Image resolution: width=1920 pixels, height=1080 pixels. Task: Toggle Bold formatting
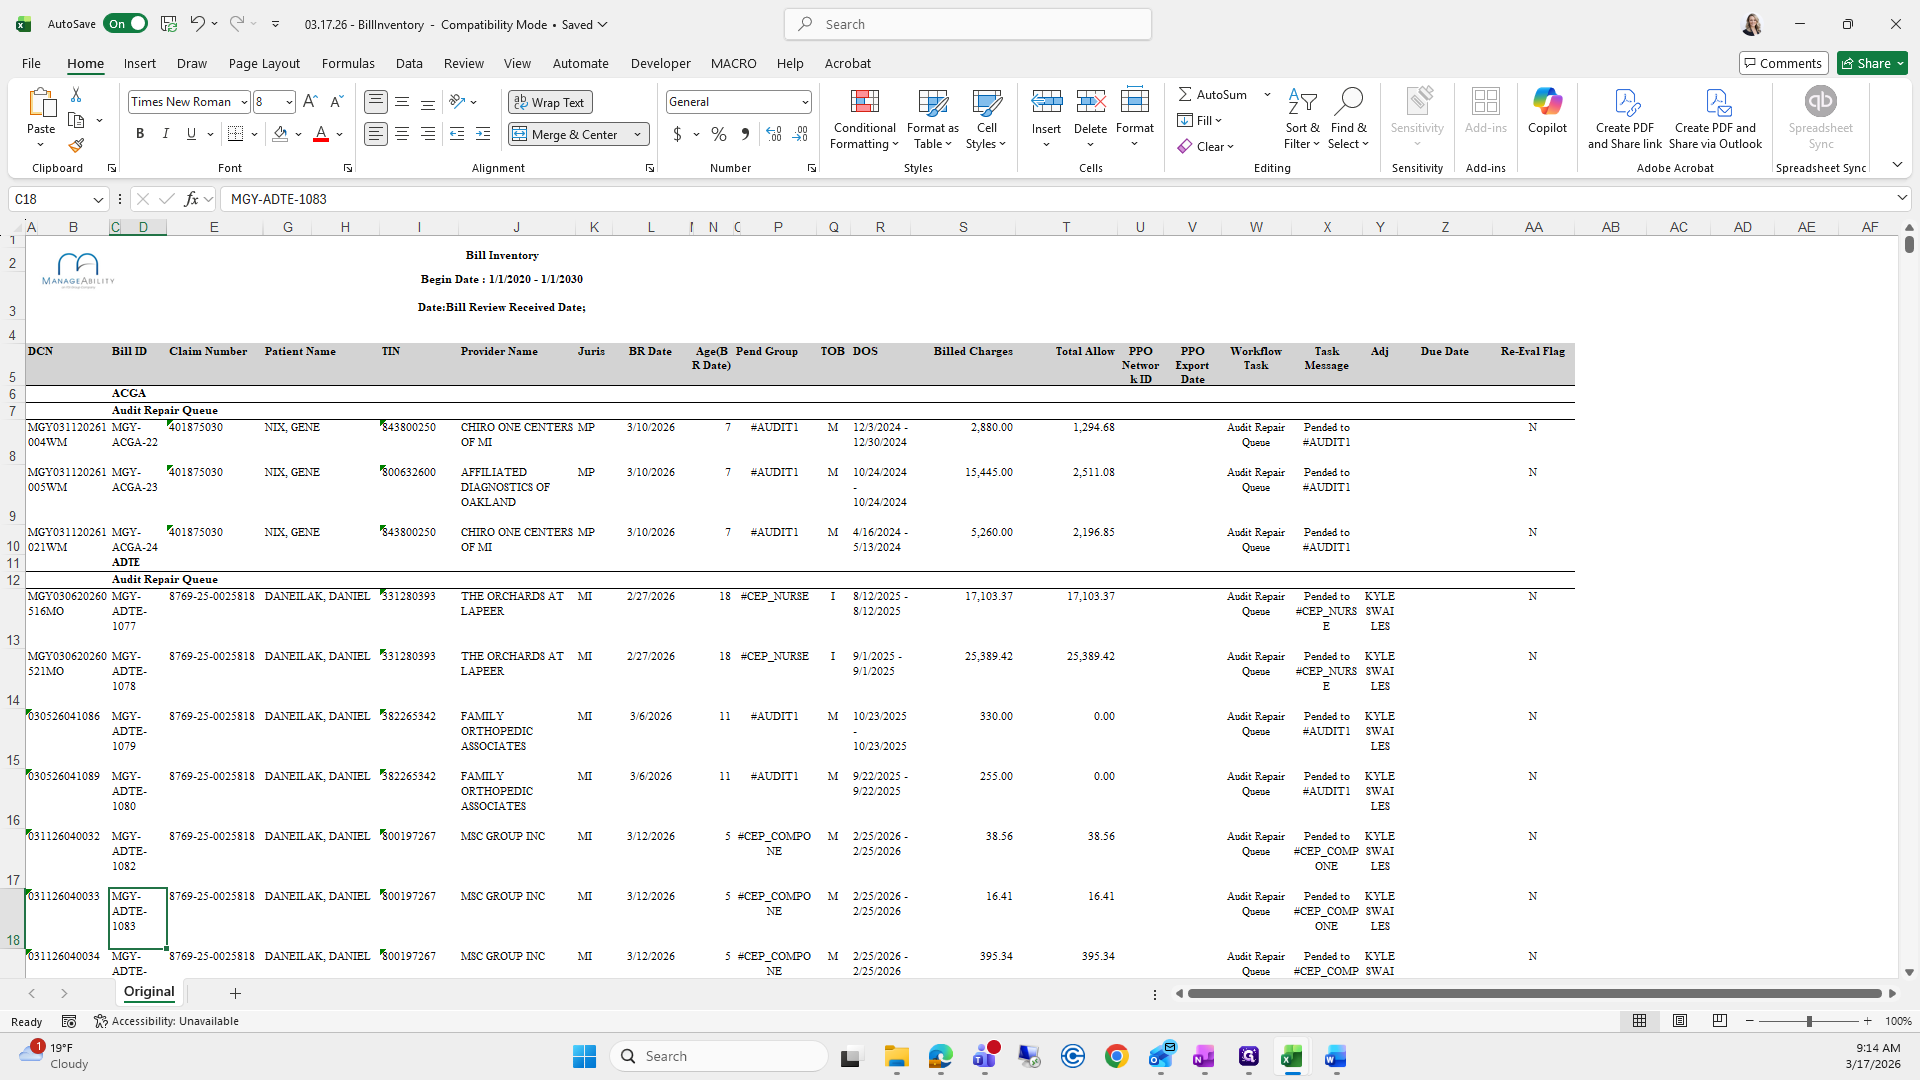[x=140, y=134]
